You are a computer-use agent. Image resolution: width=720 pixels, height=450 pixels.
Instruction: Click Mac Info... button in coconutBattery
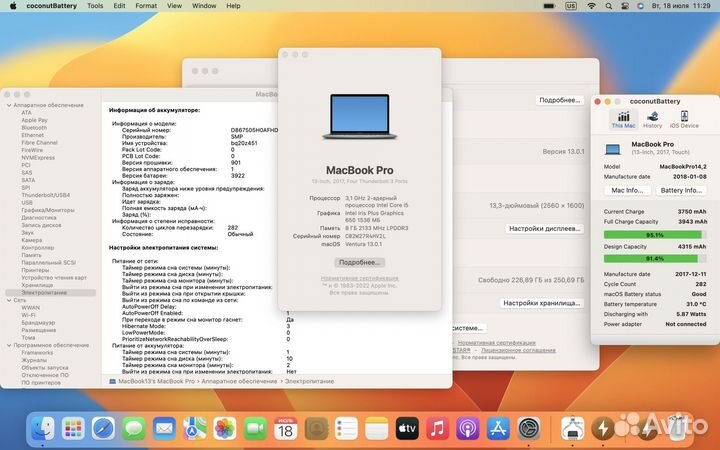[627, 190]
